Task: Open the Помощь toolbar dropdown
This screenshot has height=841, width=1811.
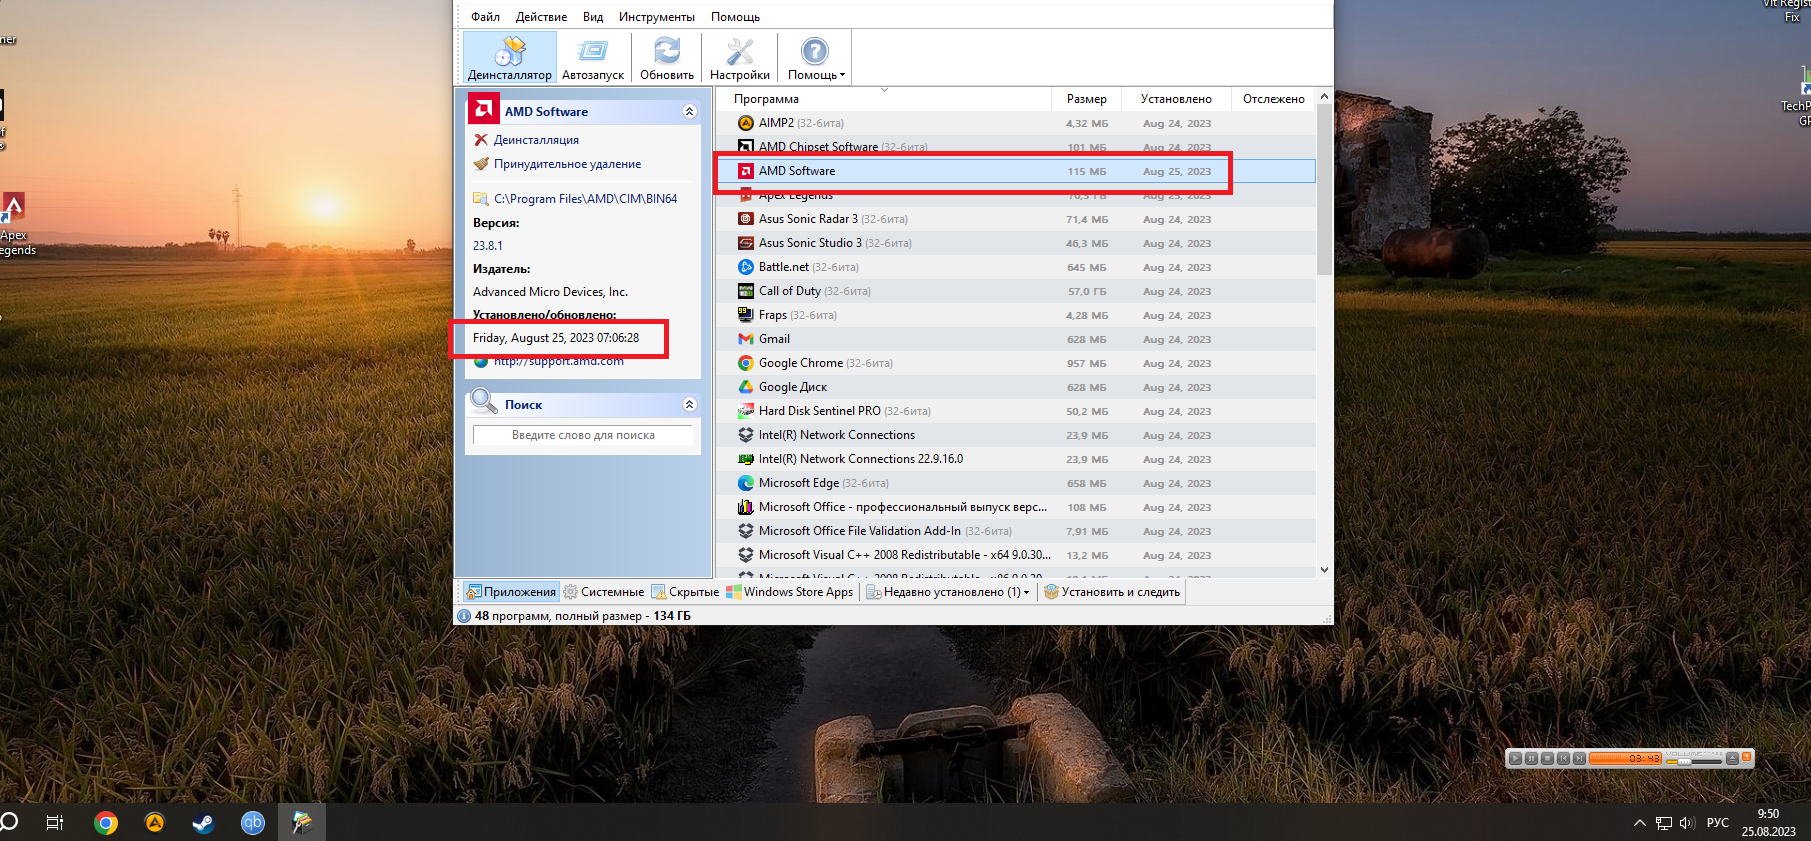Action: (816, 58)
